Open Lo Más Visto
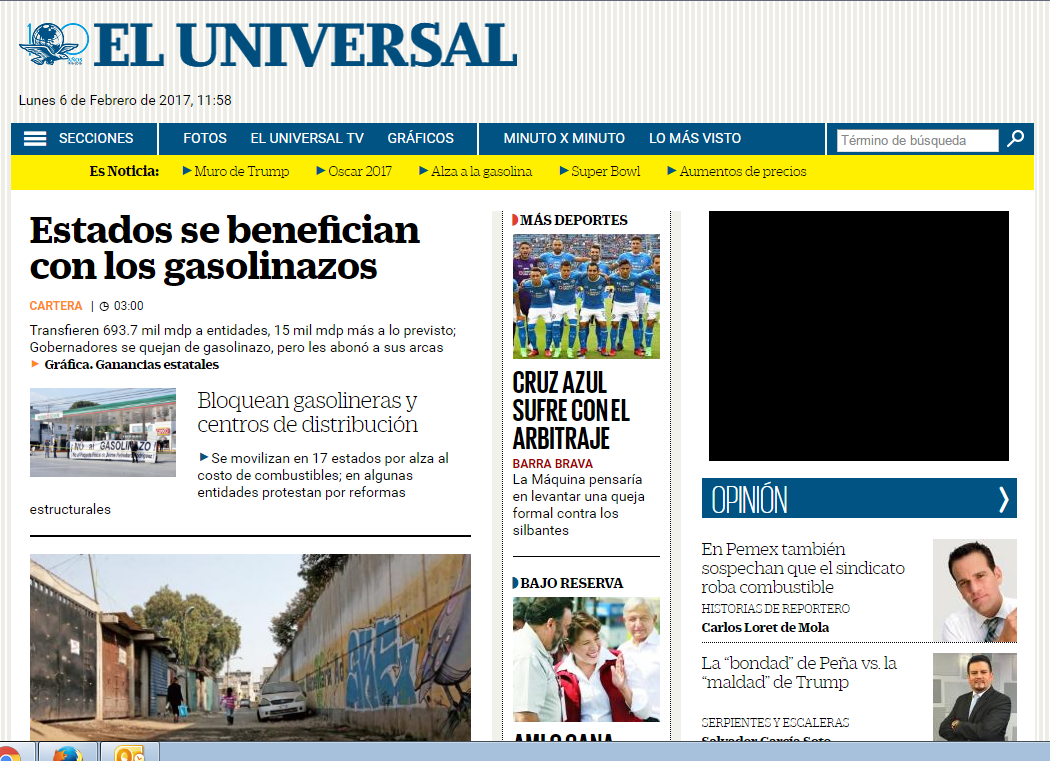This screenshot has height=761, width=1050. (x=694, y=138)
